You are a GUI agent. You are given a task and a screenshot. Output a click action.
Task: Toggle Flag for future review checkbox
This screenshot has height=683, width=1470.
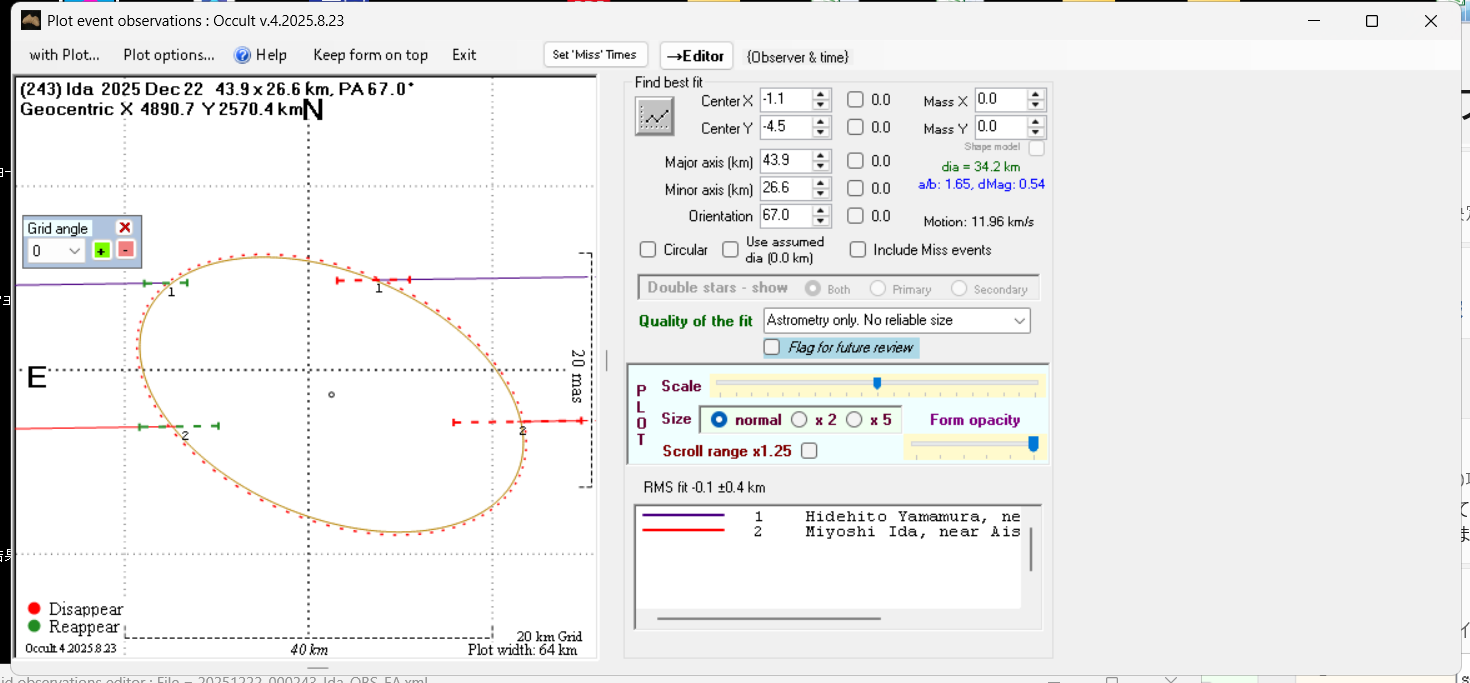click(x=772, y=347)
